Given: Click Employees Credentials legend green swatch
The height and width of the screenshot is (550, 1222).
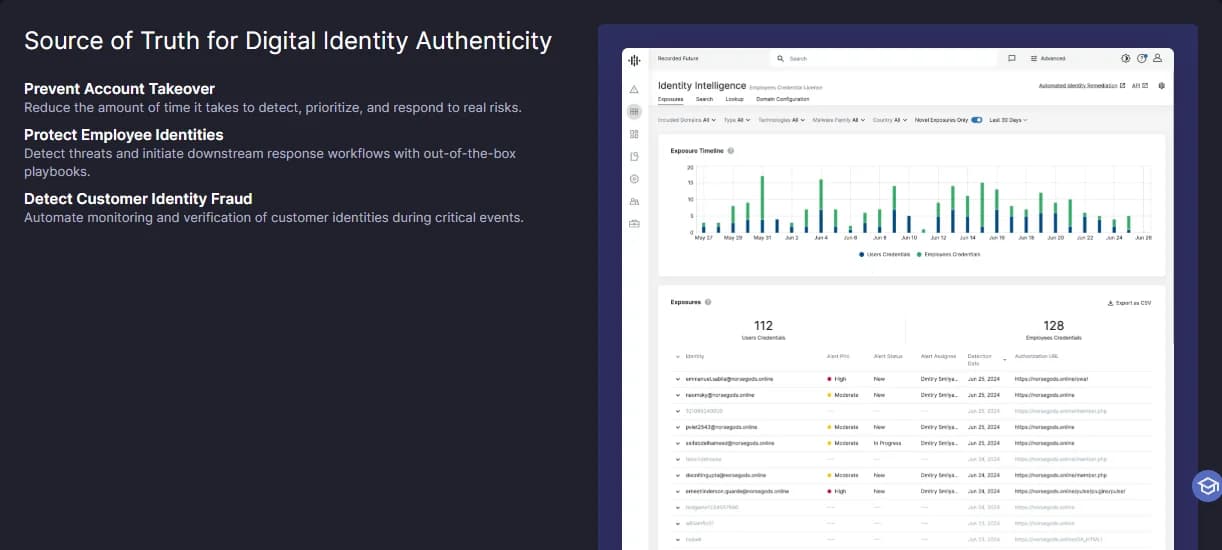Looking at the screenshot, I should 918,254.
